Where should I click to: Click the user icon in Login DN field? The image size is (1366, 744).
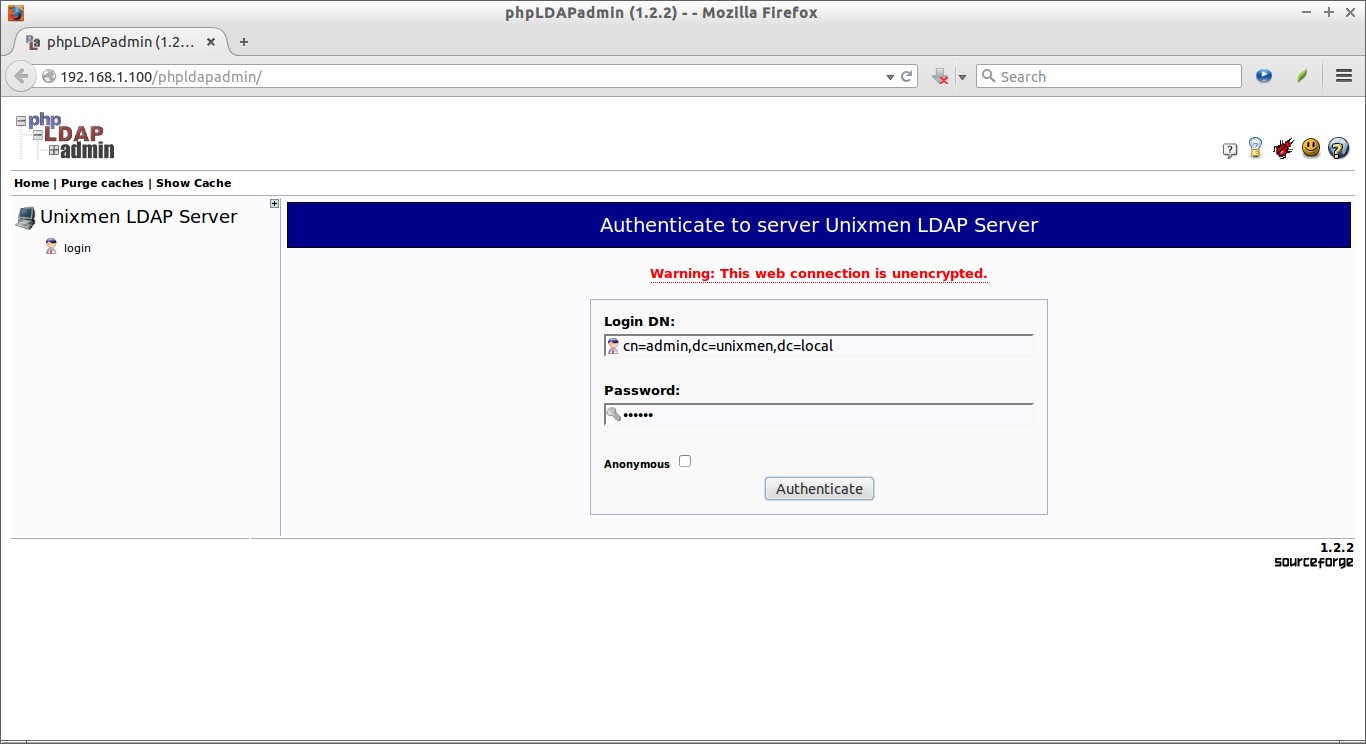pyautogui.click(x=613, y=346)
